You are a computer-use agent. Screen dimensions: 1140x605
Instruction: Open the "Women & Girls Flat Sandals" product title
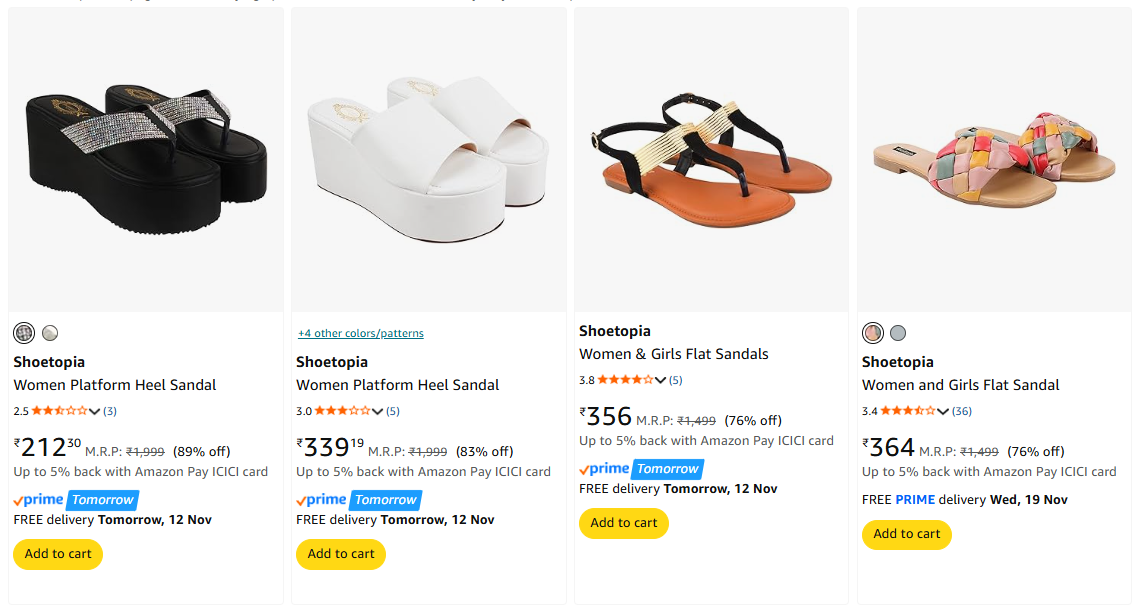coord(674,354)
